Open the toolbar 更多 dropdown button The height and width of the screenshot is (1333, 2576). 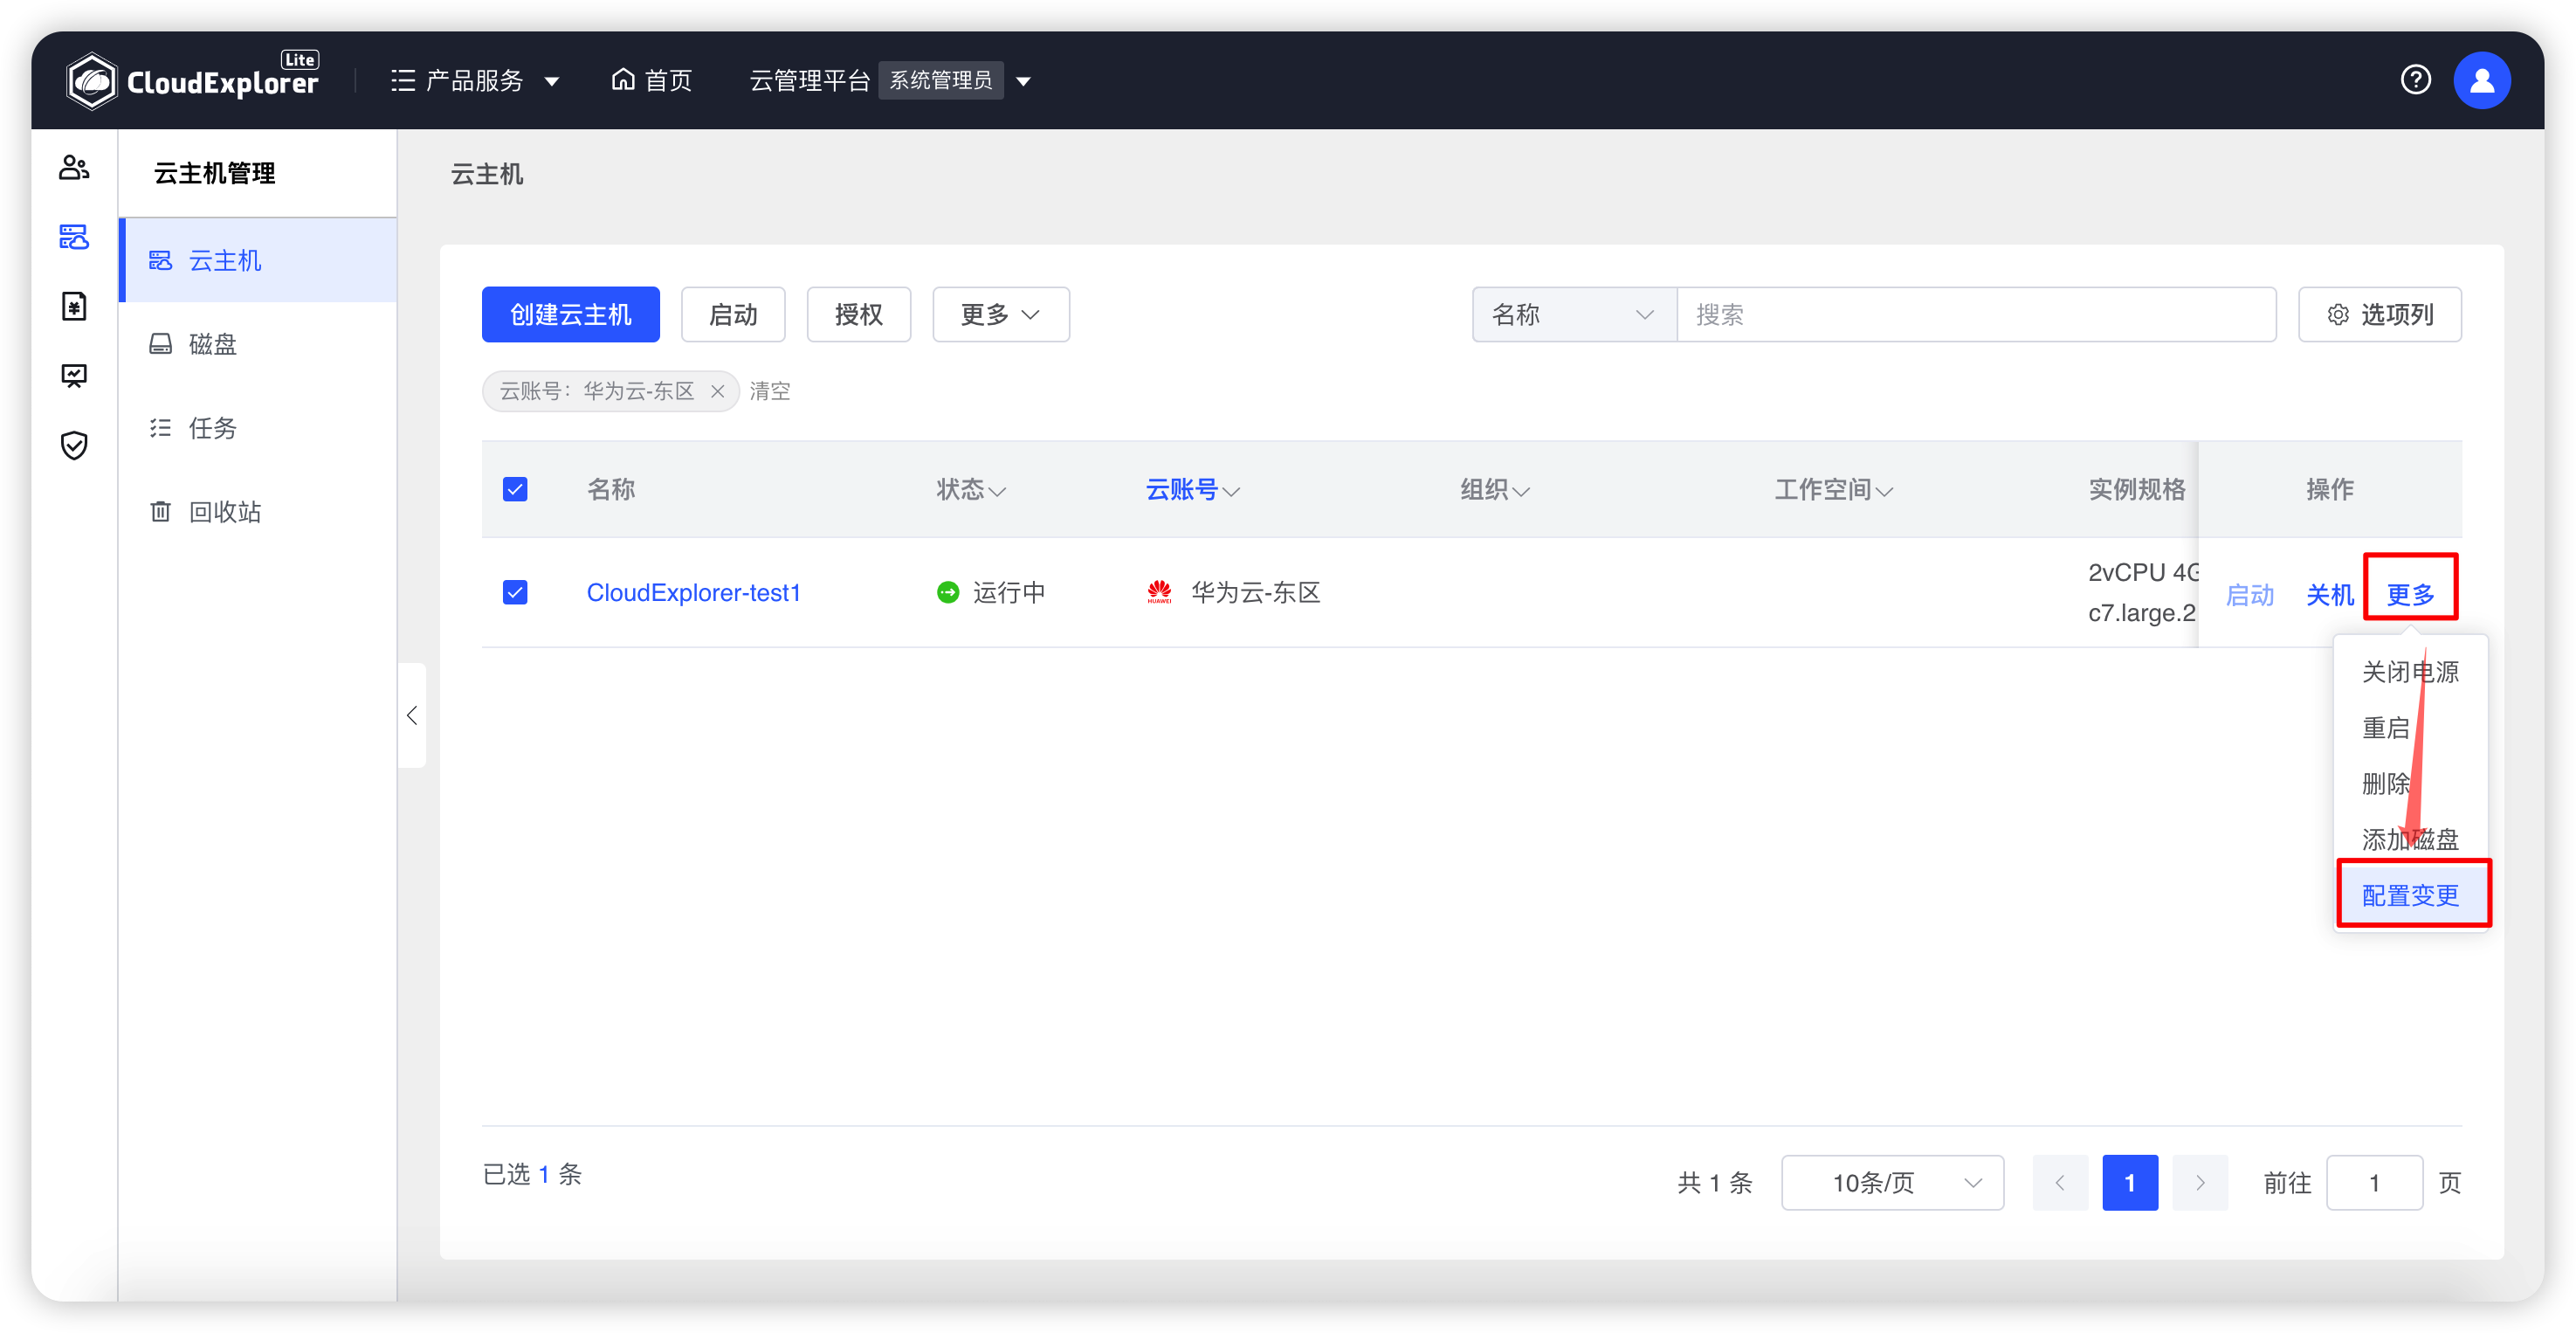point(1000,315)
